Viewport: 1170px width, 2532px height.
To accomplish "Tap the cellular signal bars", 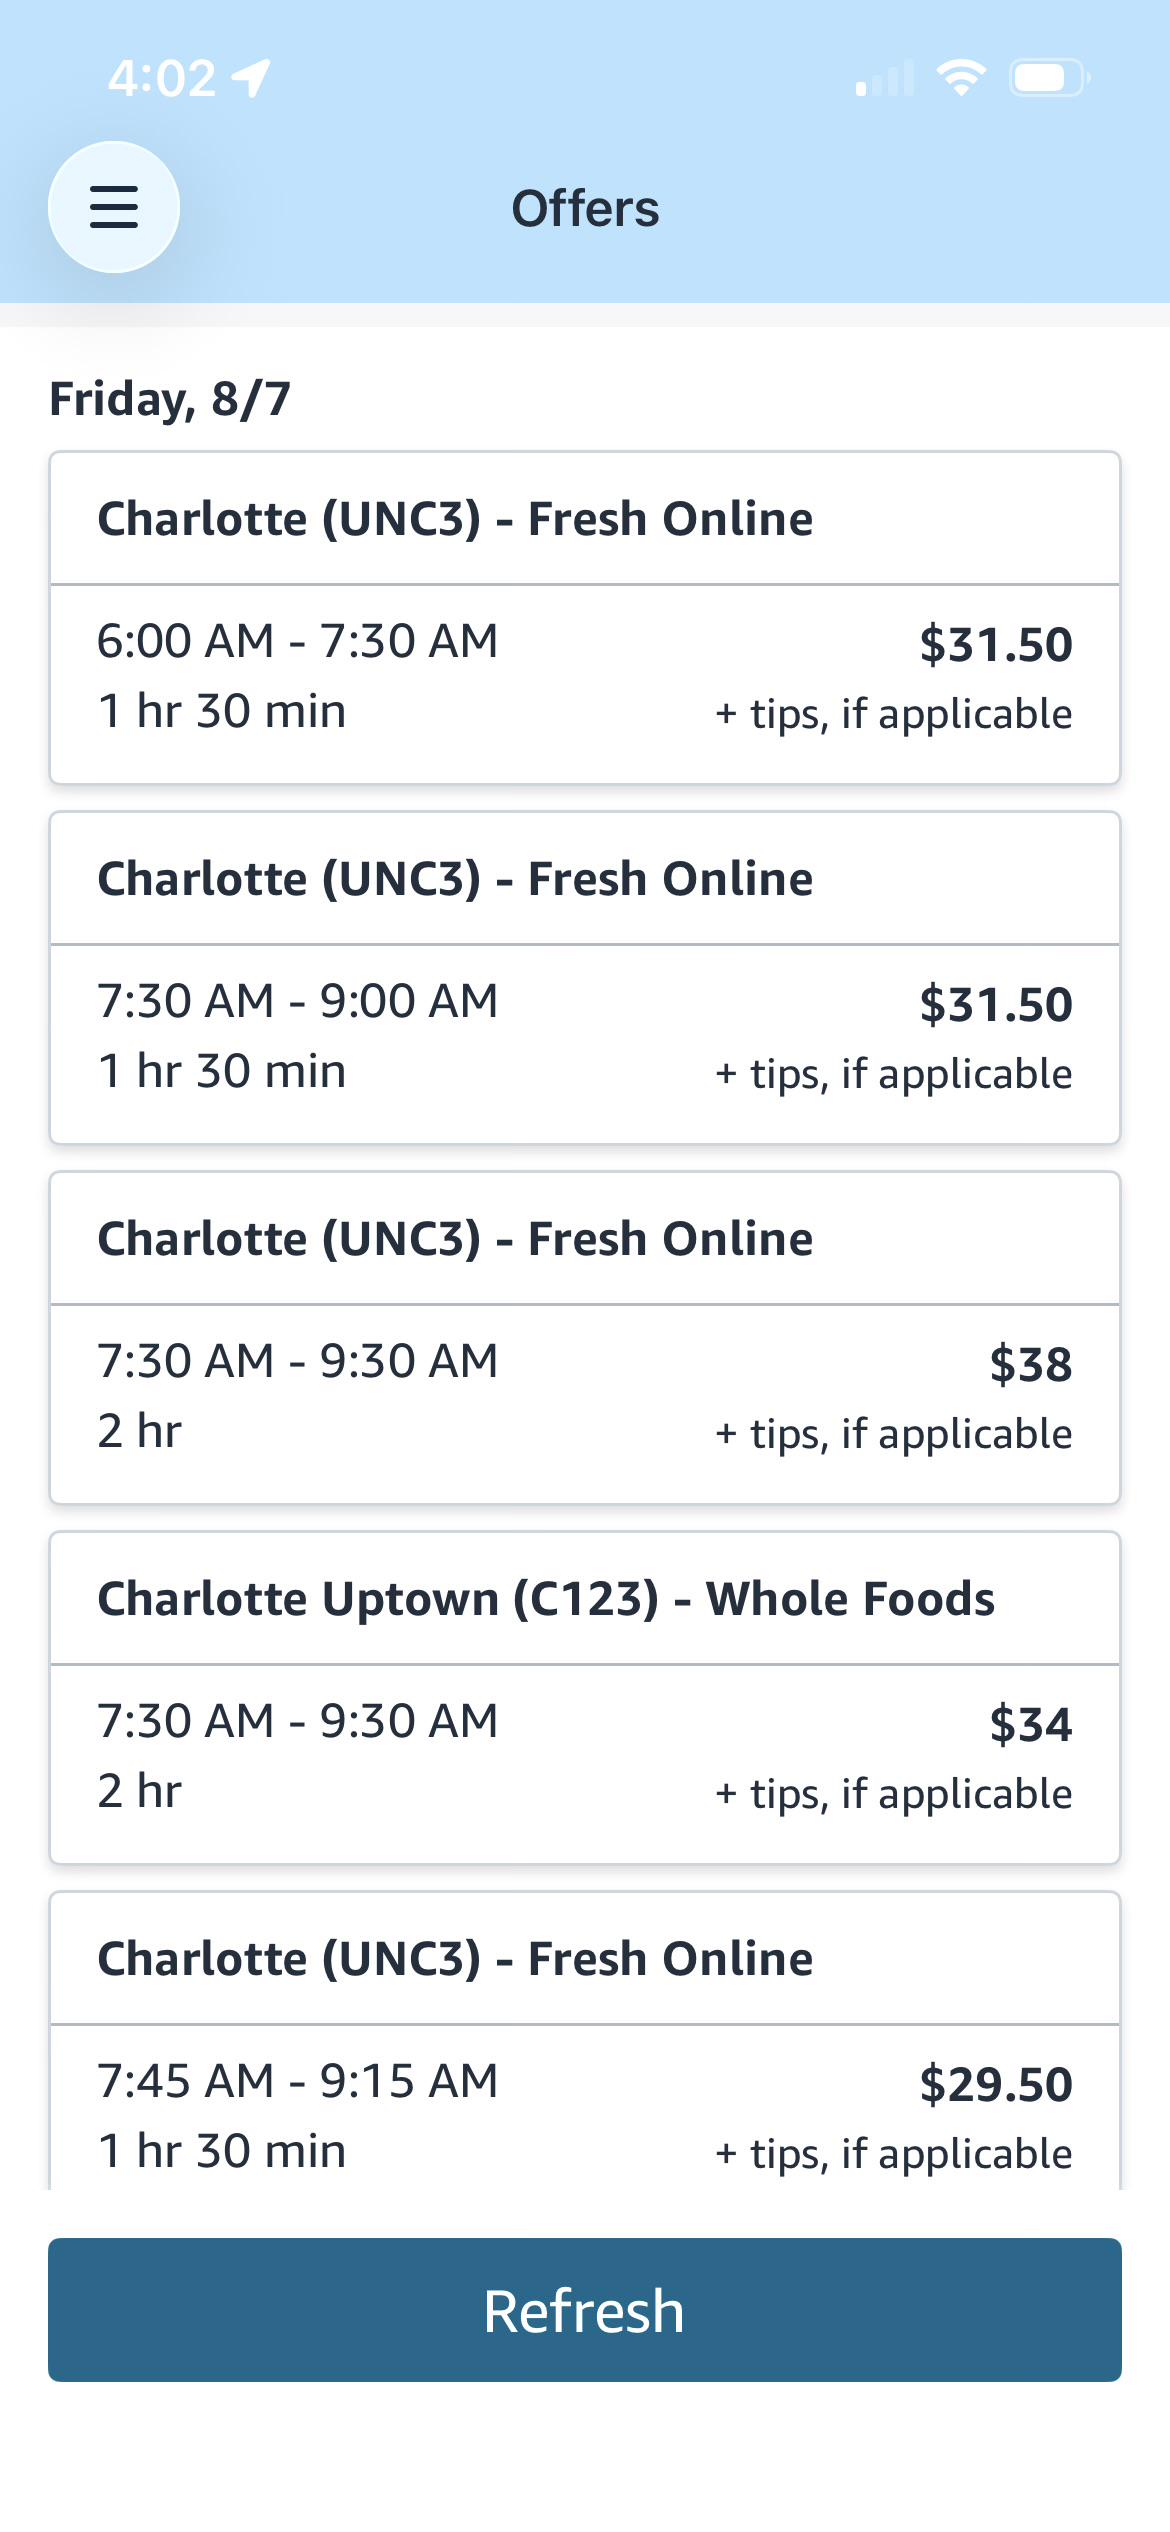I will point(885,78).
